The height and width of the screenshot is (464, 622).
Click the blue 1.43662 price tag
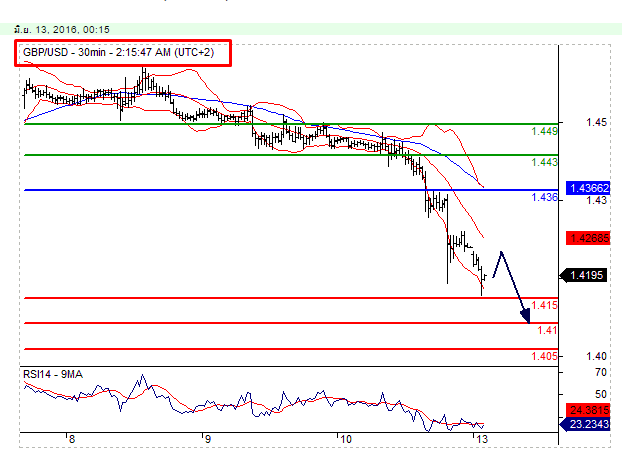pyautogui.click(x=588, y=188)
